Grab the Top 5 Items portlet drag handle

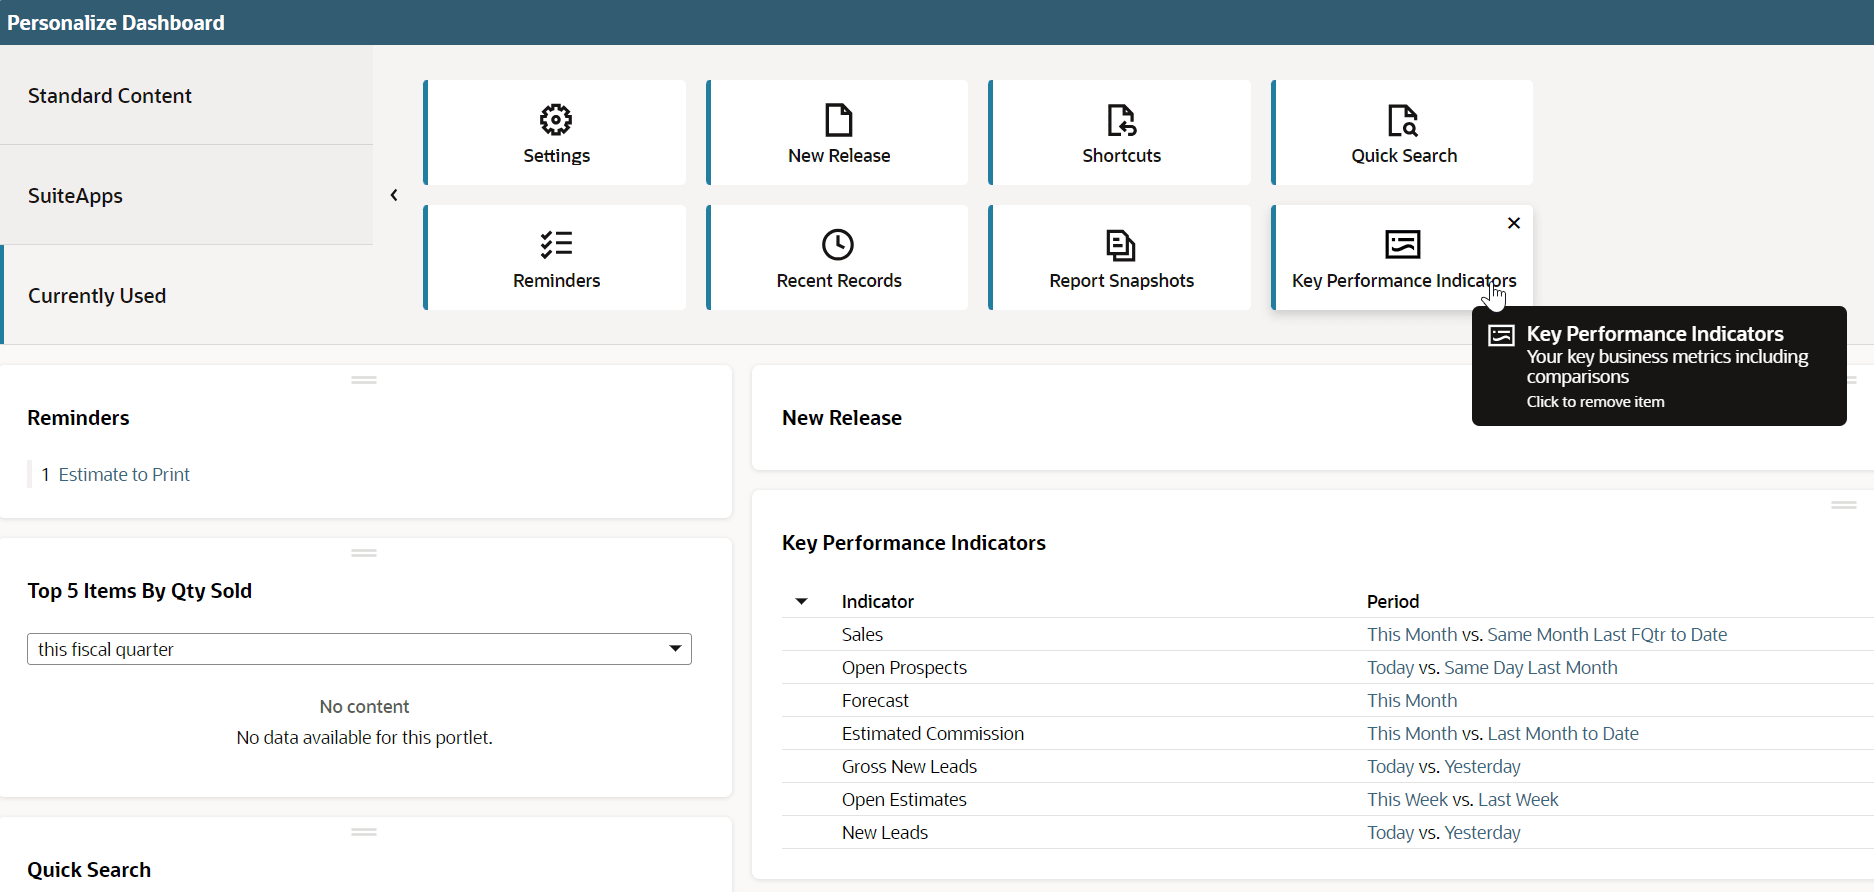tap(364, 553)
